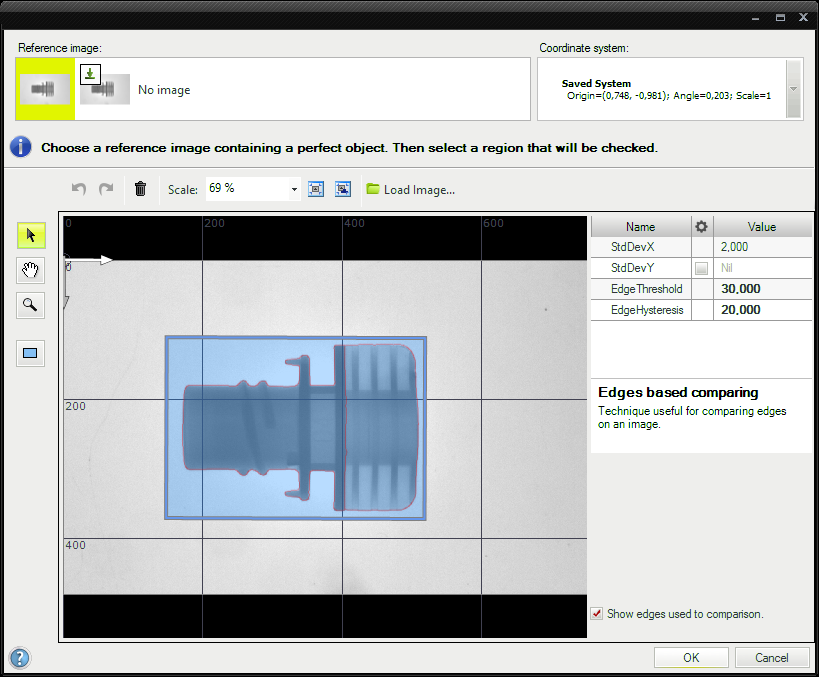Select the rectangle region tool
819x677 pixels.
(x=31, y=354)
